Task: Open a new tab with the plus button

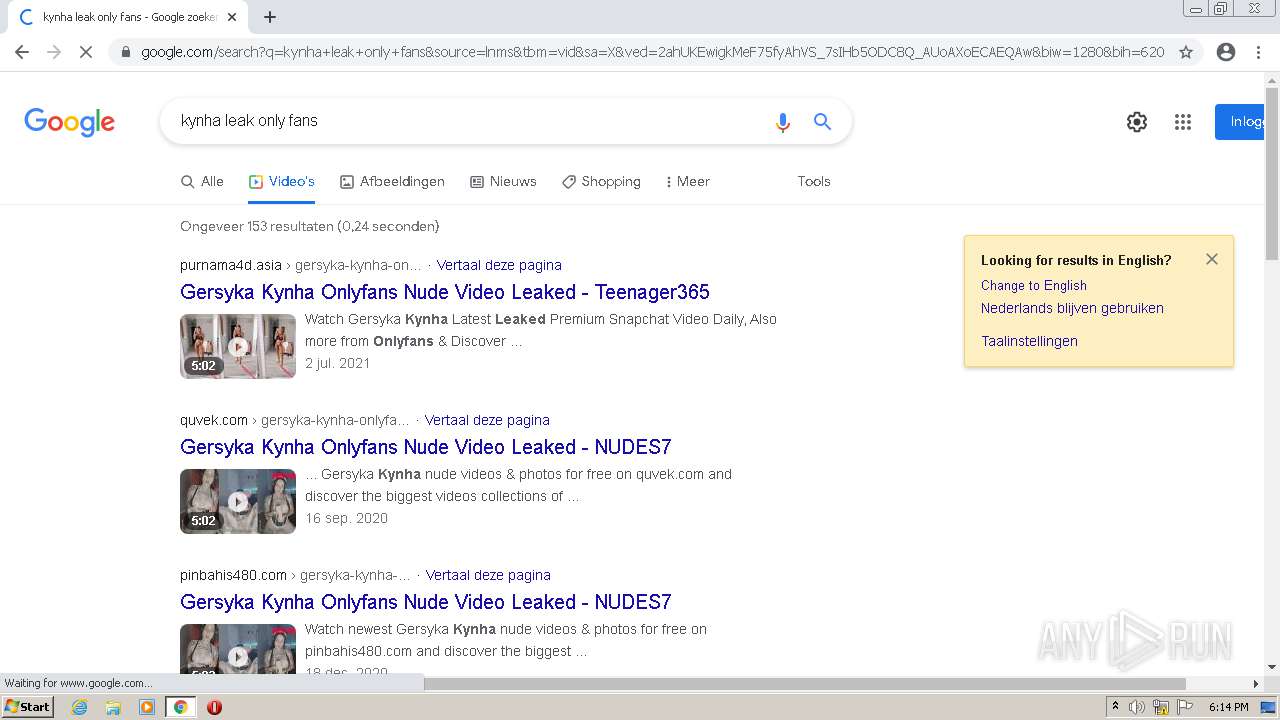Action: 270,17
